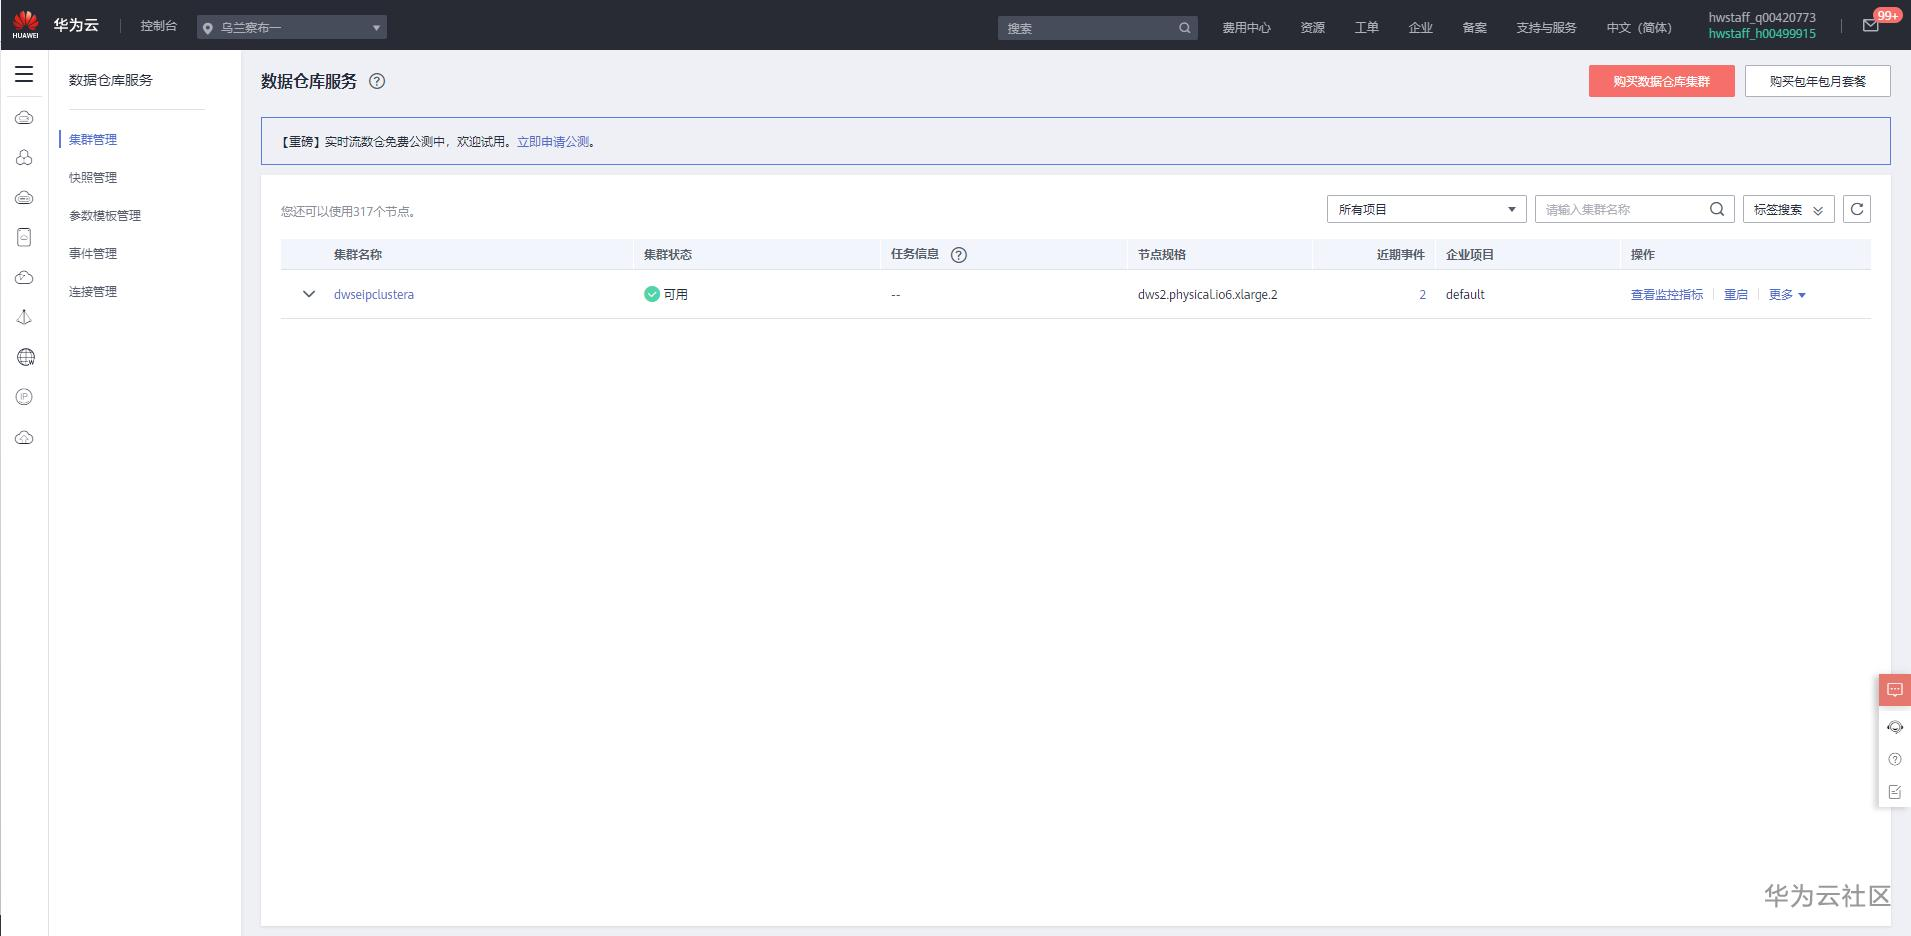Open the 中文 (简体) language menu
The width and height of the screenshot is (1911, 936).
pyautogui.click(x=1639, y=28)
